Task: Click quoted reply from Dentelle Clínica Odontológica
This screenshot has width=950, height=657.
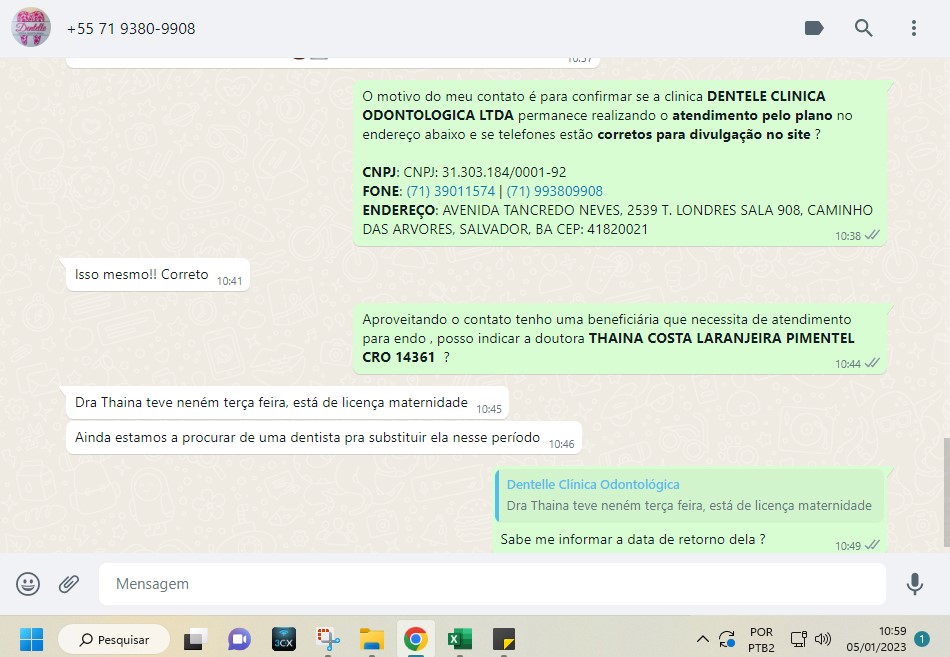Action: click(689, 495)
